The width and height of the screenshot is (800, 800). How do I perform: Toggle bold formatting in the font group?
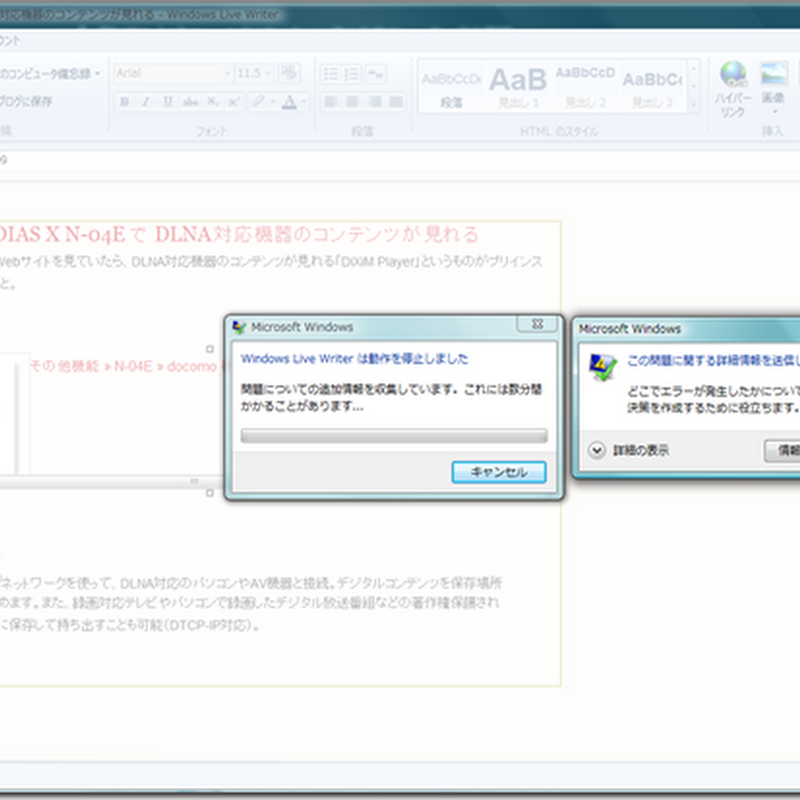124,102
